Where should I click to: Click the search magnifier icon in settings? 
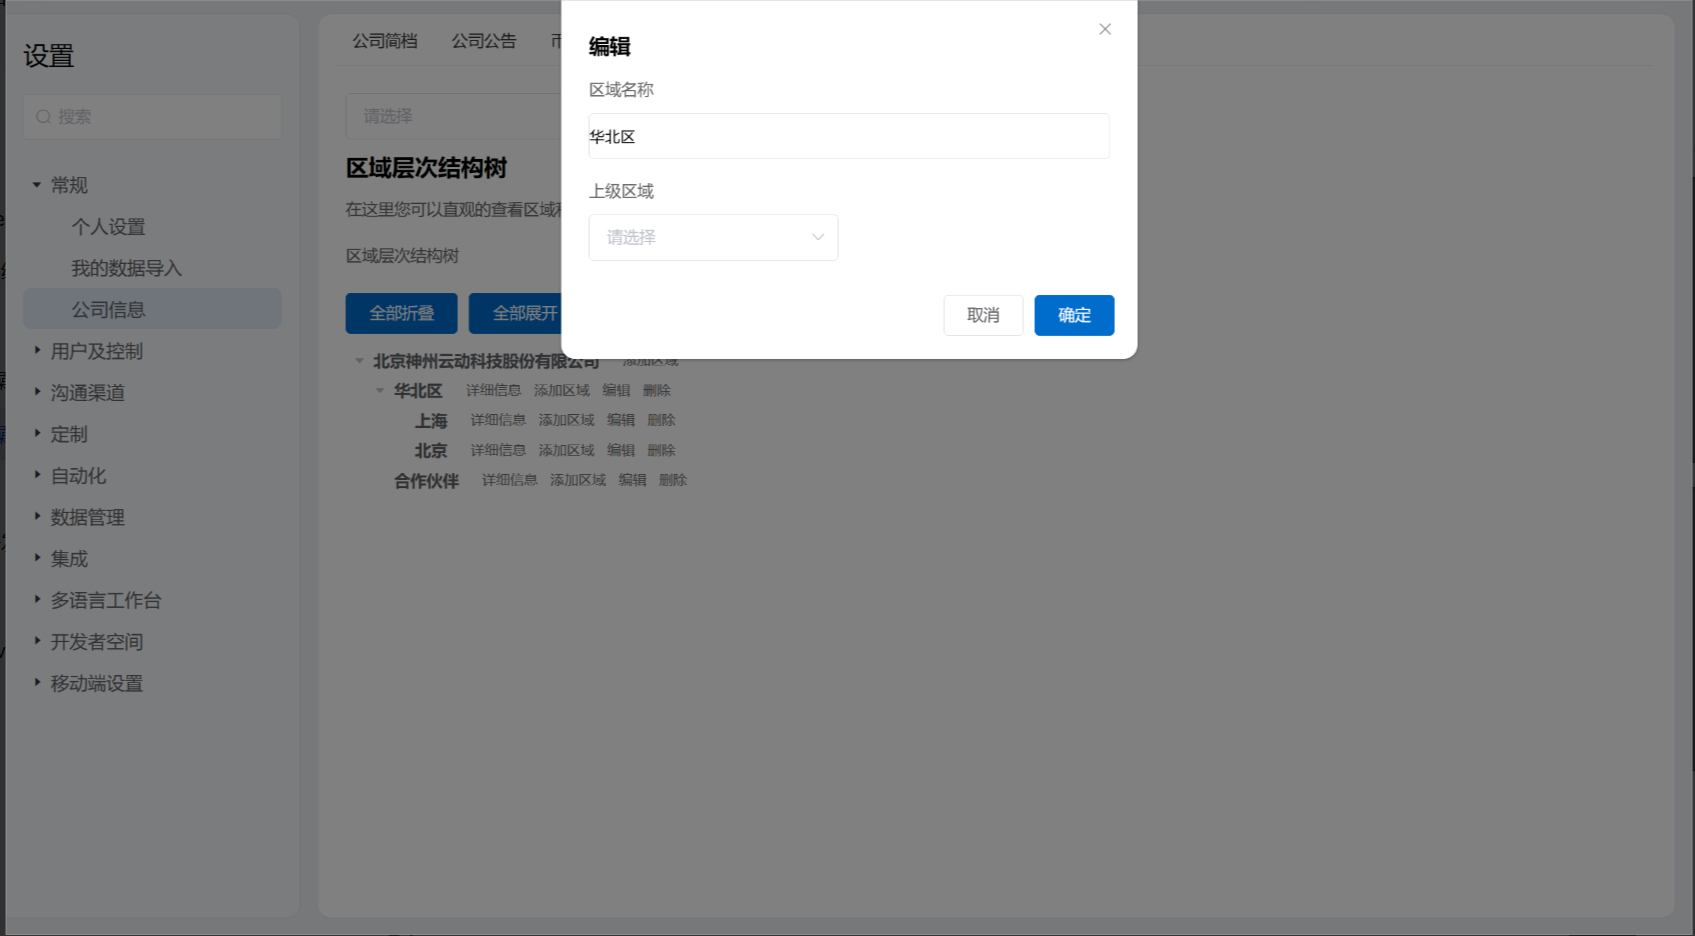tap(44, 117)
